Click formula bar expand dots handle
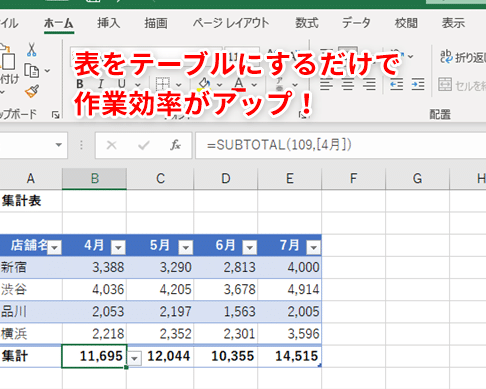The height and width of the screenshot is (389, 486). click(81, 145)
